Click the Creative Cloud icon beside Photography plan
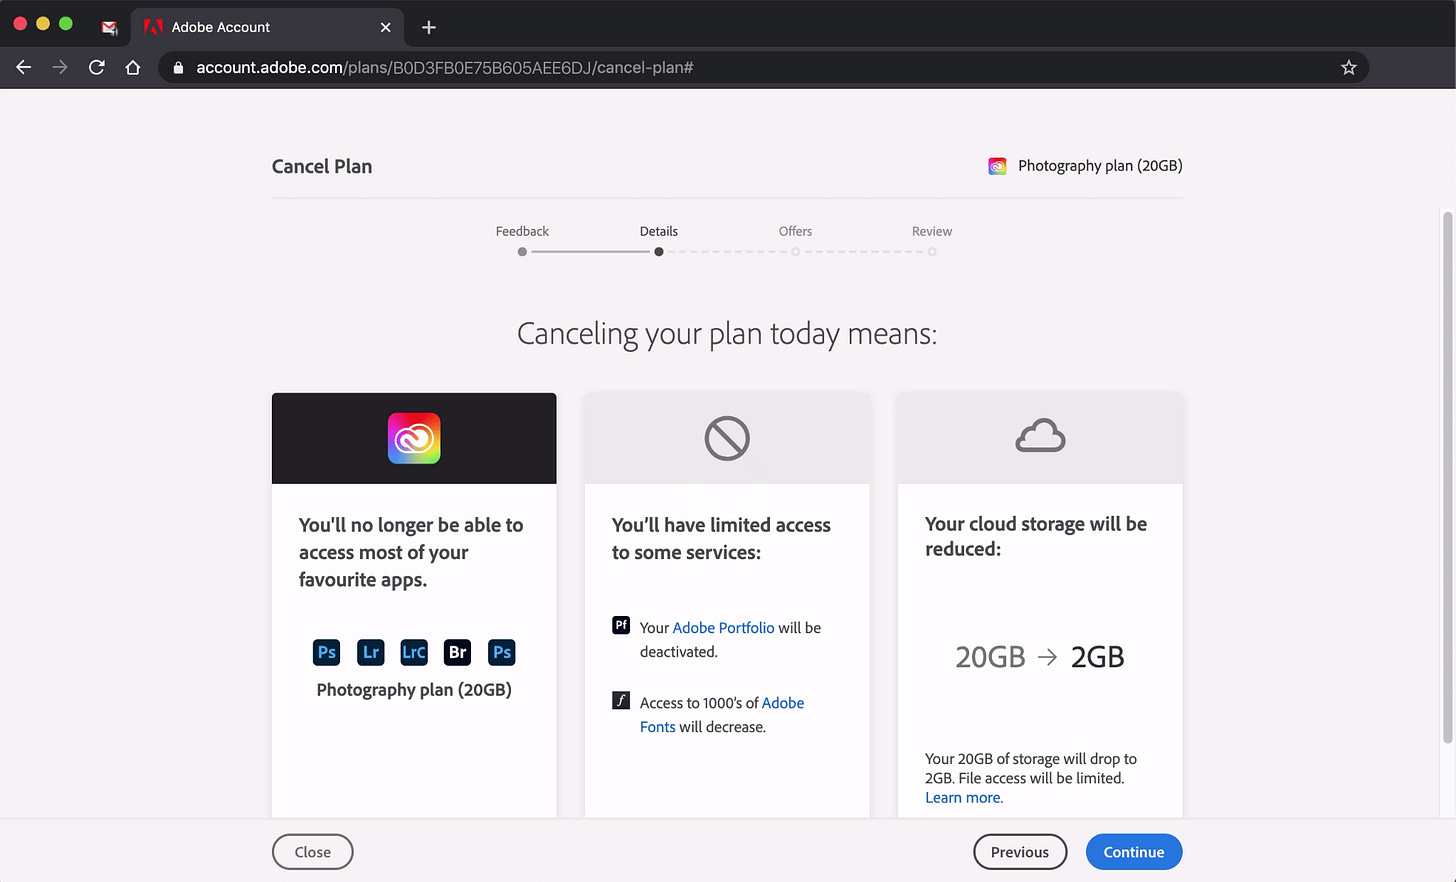The image size is (1456, 882). point(997,166)
